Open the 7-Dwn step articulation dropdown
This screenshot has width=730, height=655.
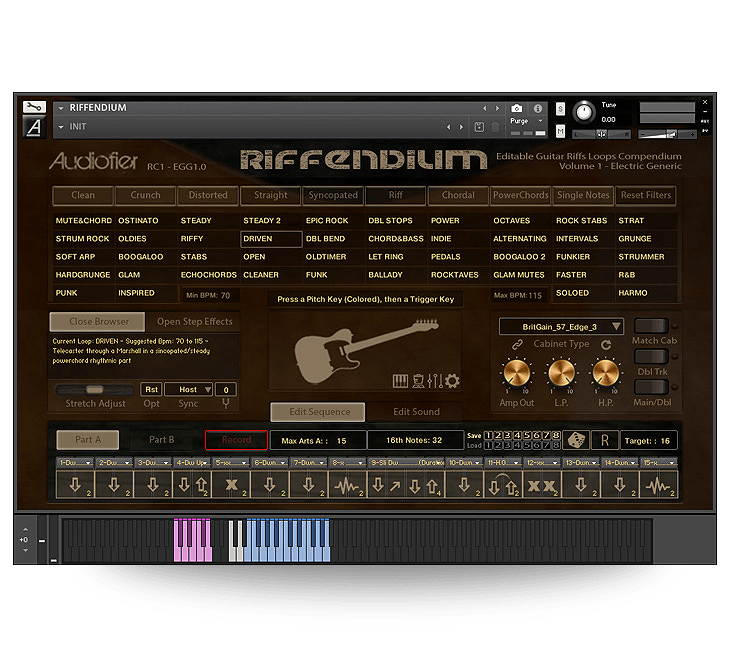click(x=309, y=463)
